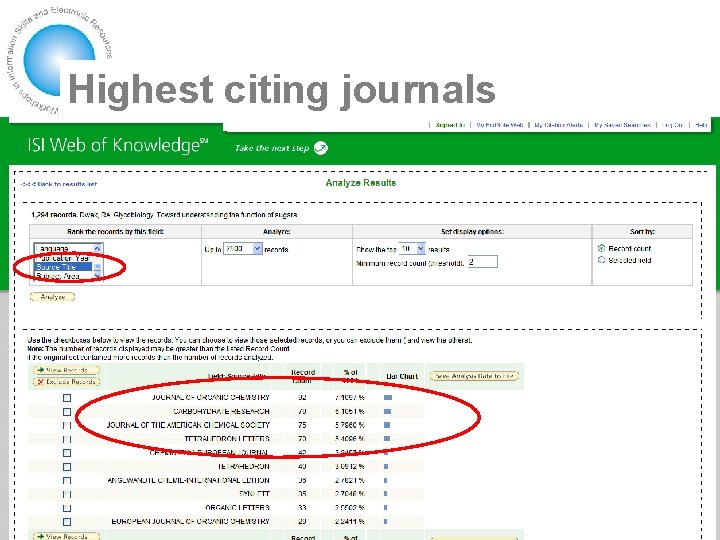Check Carbohydrate Research row checkbox

tap(67, 411)
